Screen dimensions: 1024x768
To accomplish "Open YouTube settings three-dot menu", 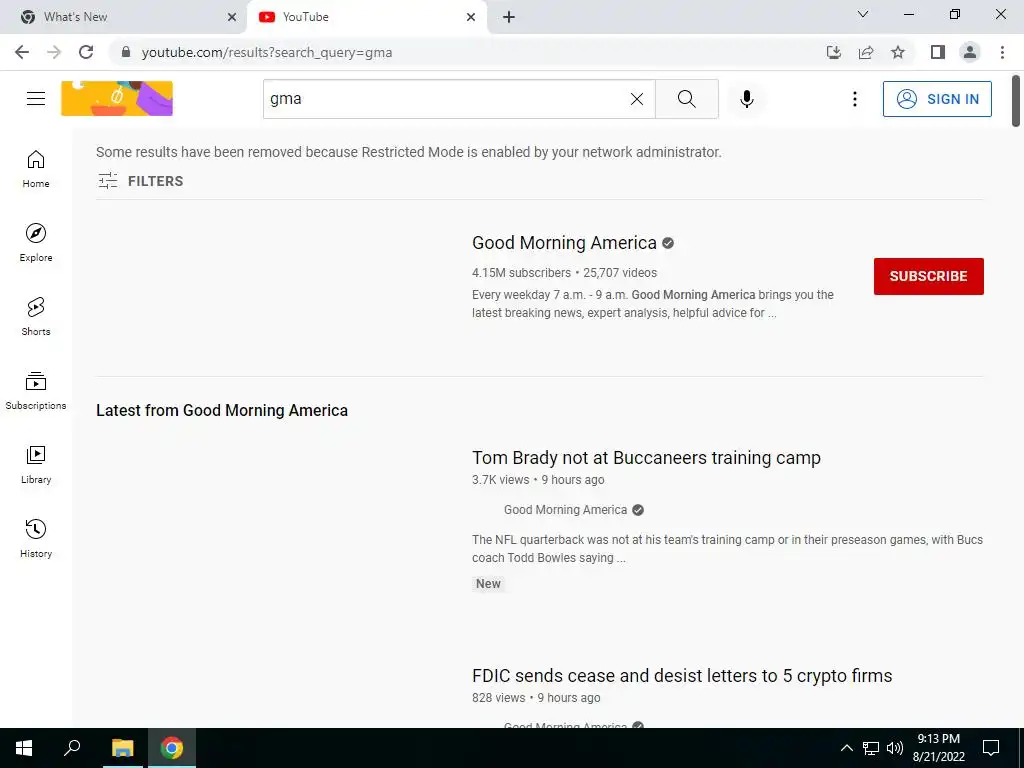I will 854,99.
